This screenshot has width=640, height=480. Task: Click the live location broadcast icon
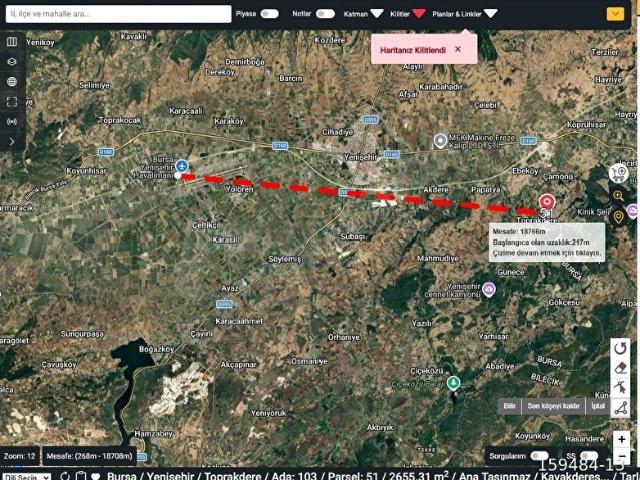click(12, 122)
